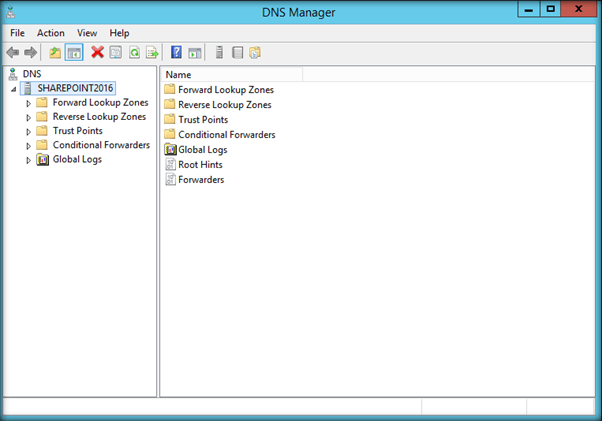Select Reverse Lookup Zones in right list
Screen dimensions: 602x421
click(x=225, y=105)
